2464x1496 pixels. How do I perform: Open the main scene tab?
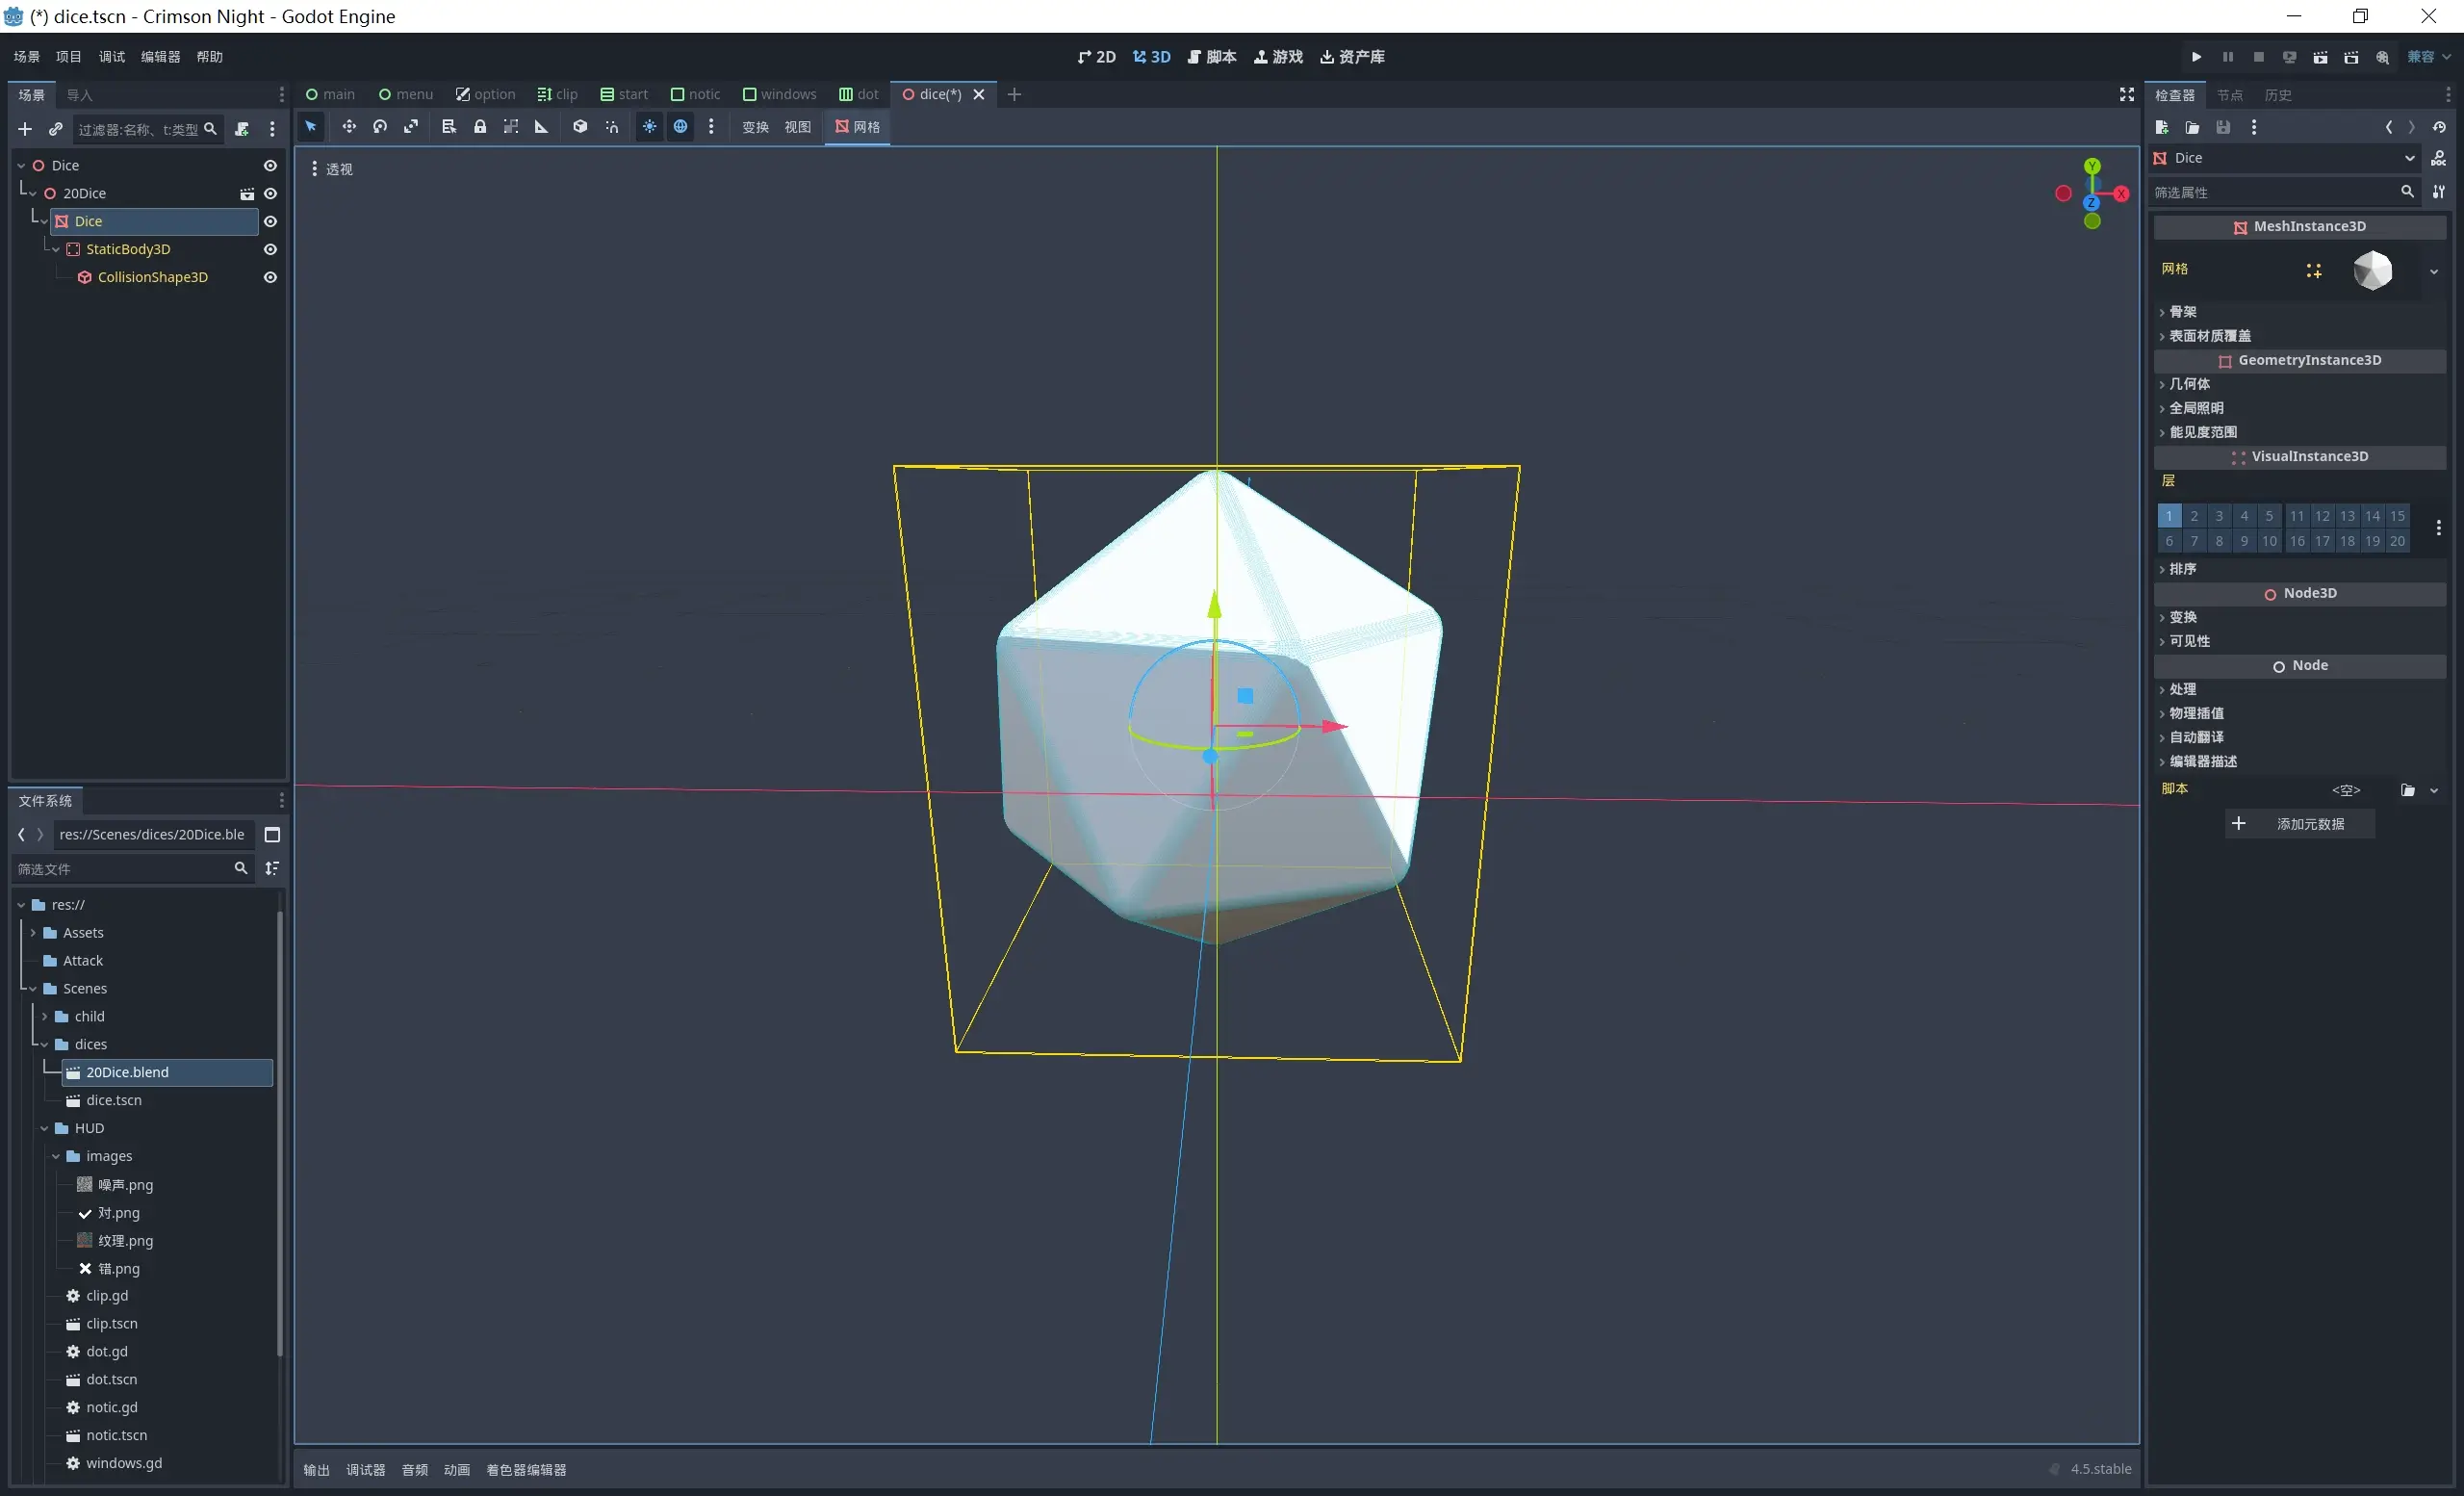pyautogui.click(x=330, y=94)
